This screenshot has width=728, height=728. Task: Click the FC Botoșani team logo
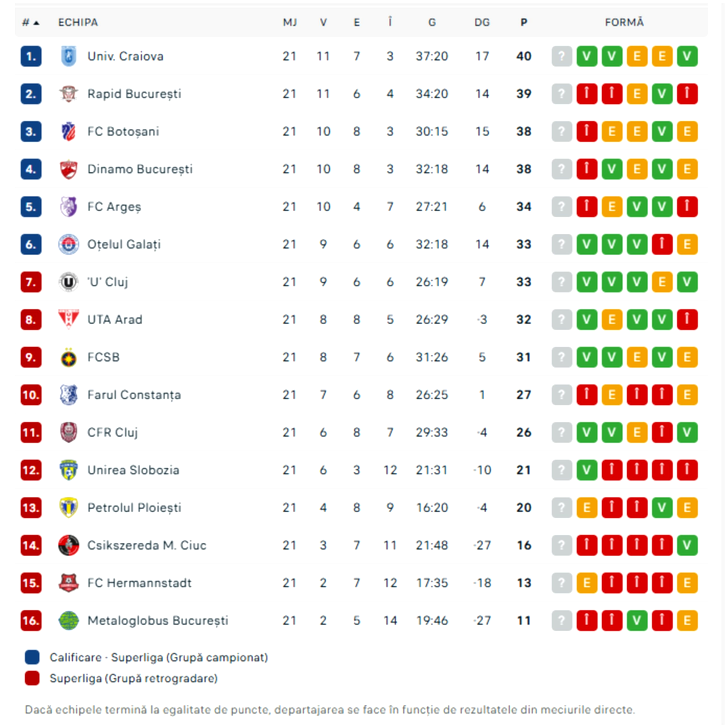tap(68, 131)
